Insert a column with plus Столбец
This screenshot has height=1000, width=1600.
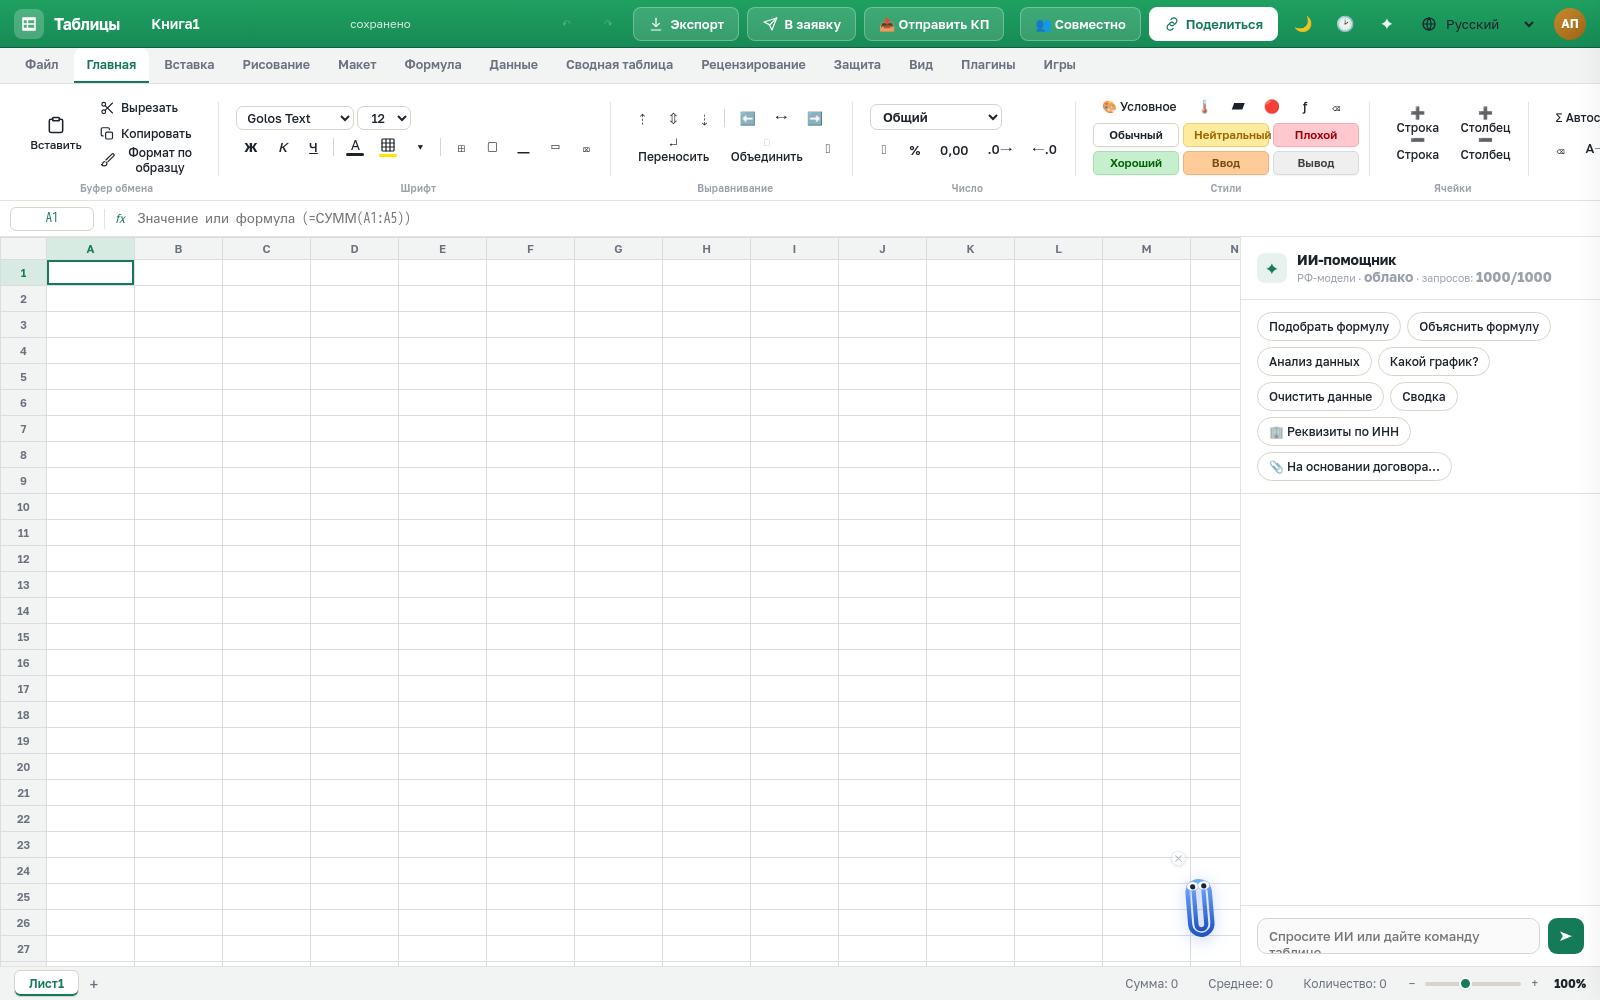click(x=1485, y=120)
